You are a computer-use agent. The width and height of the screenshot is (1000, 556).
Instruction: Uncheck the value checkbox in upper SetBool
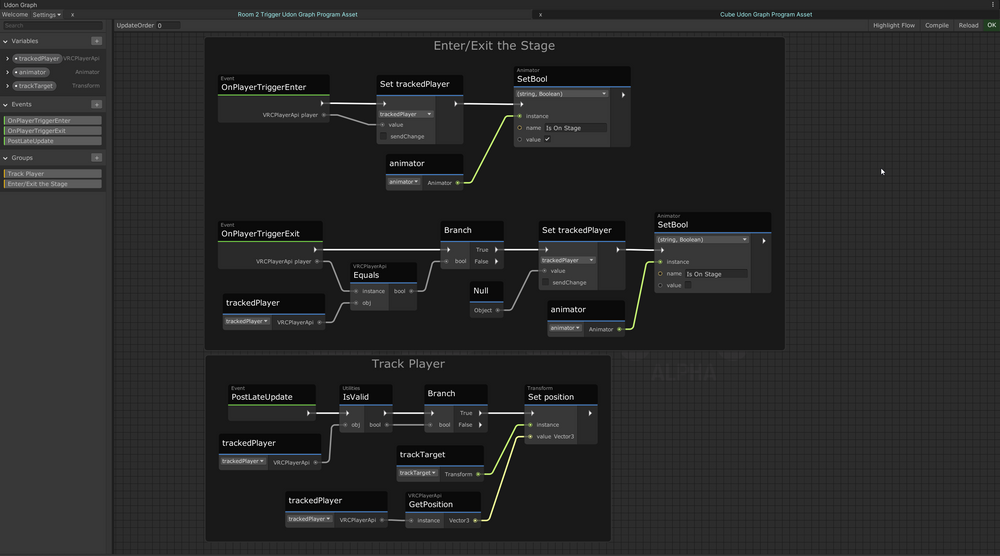point(547,140)
